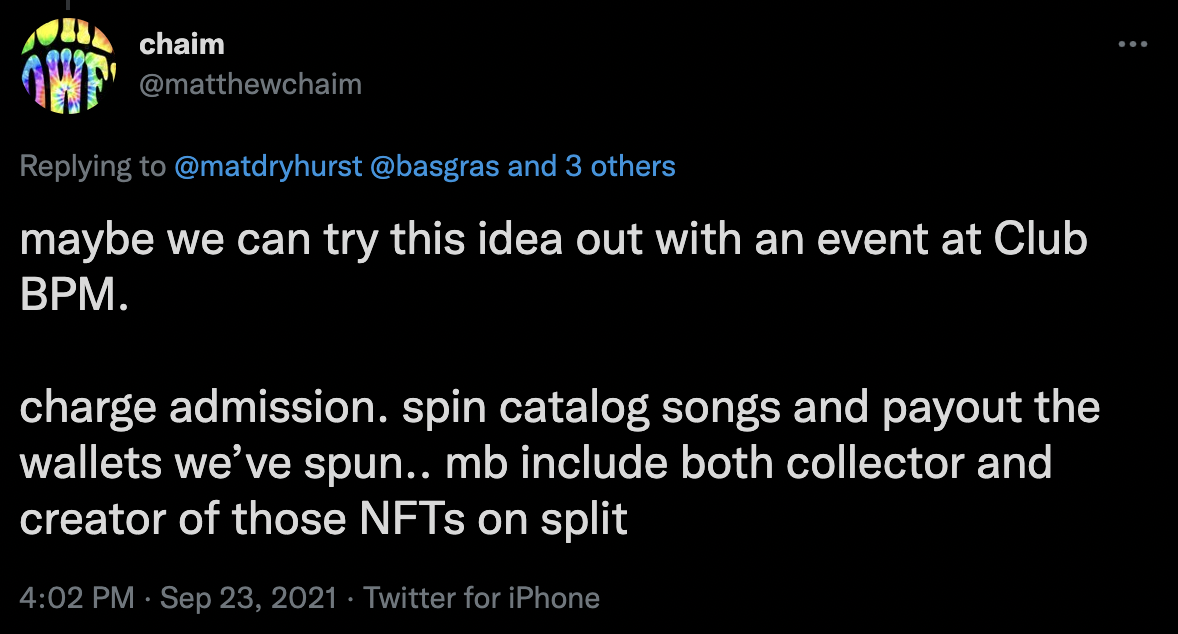Open the "Twitter for iPhone" source label

(482, 598)
